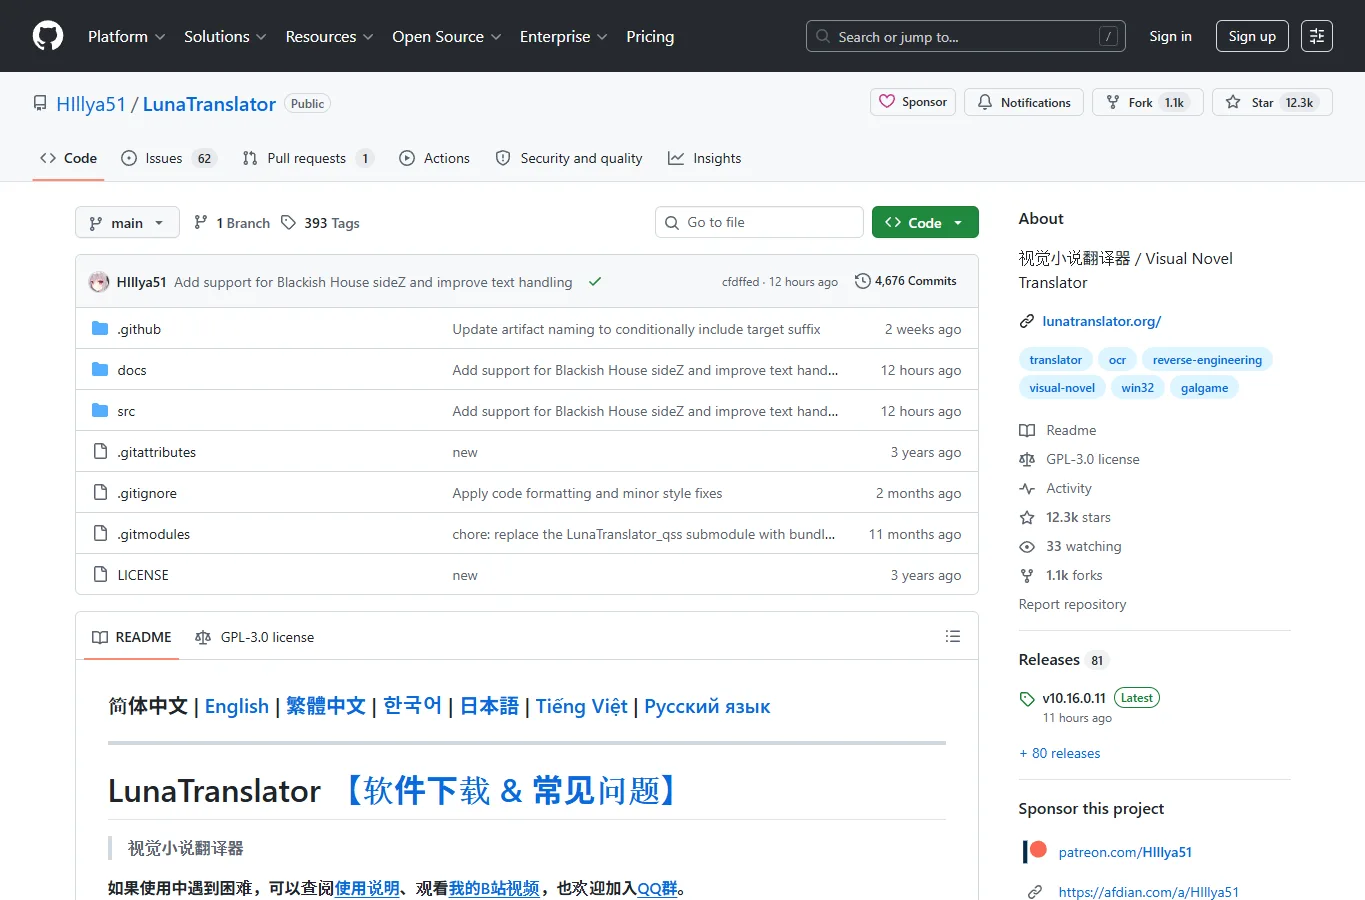View the Insights tab
This screenshot has width=1365, height=900.
click(x=705, y=158)
